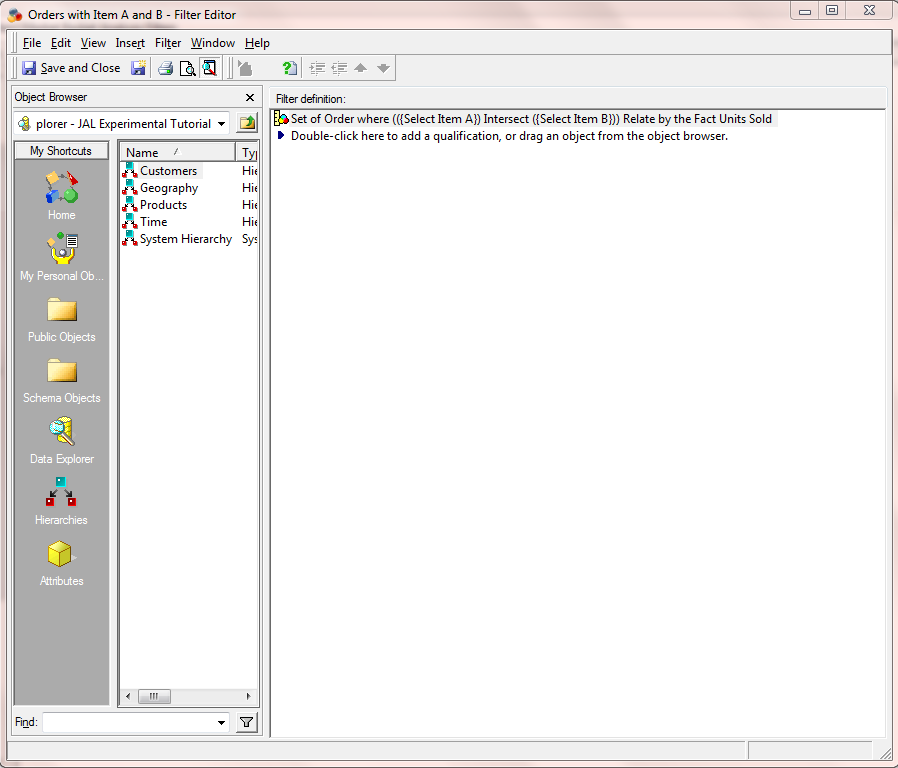This screenshot has width=898, height=768.
Task: Close the Object Browser panel
Action: (x=249, y=97)
